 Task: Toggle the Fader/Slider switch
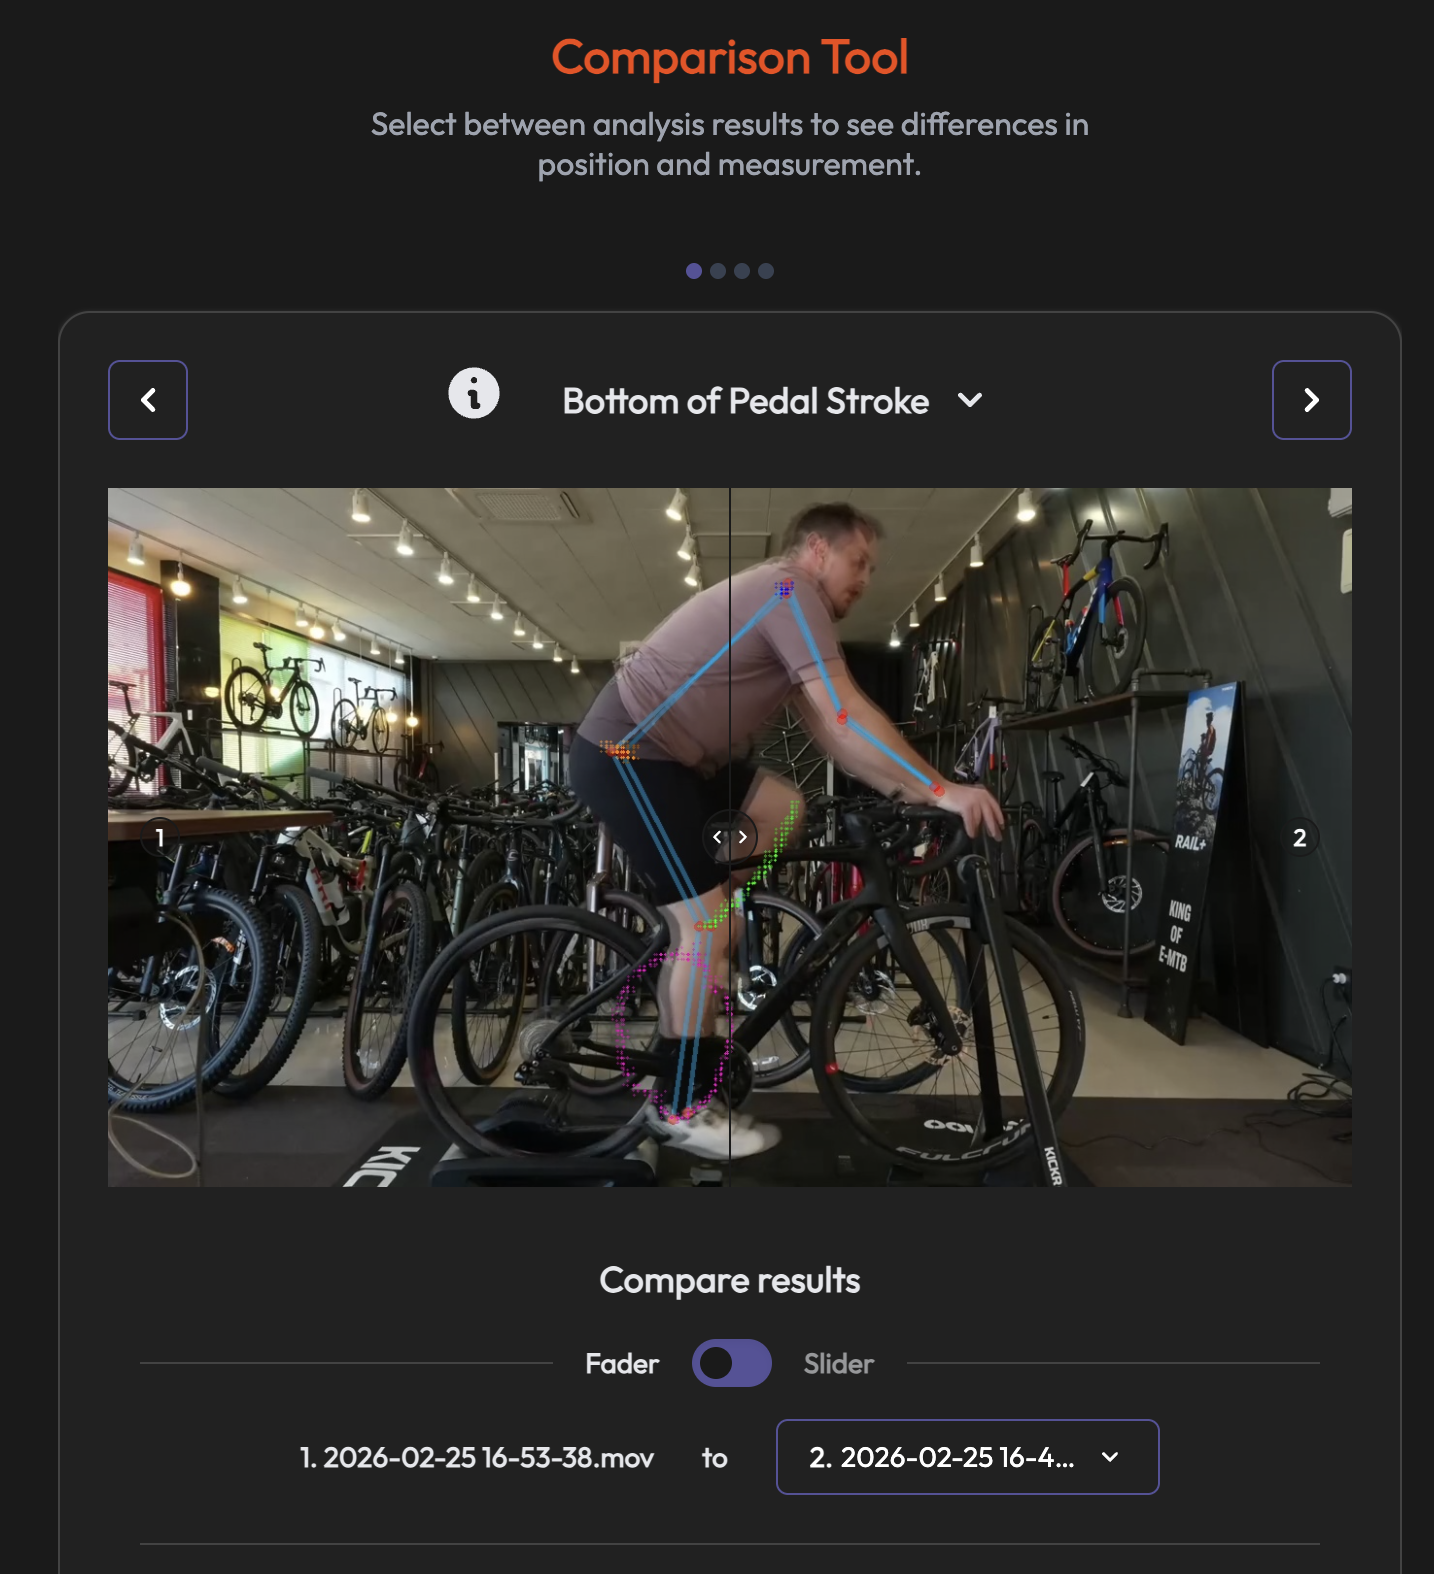pos(732,1363)
